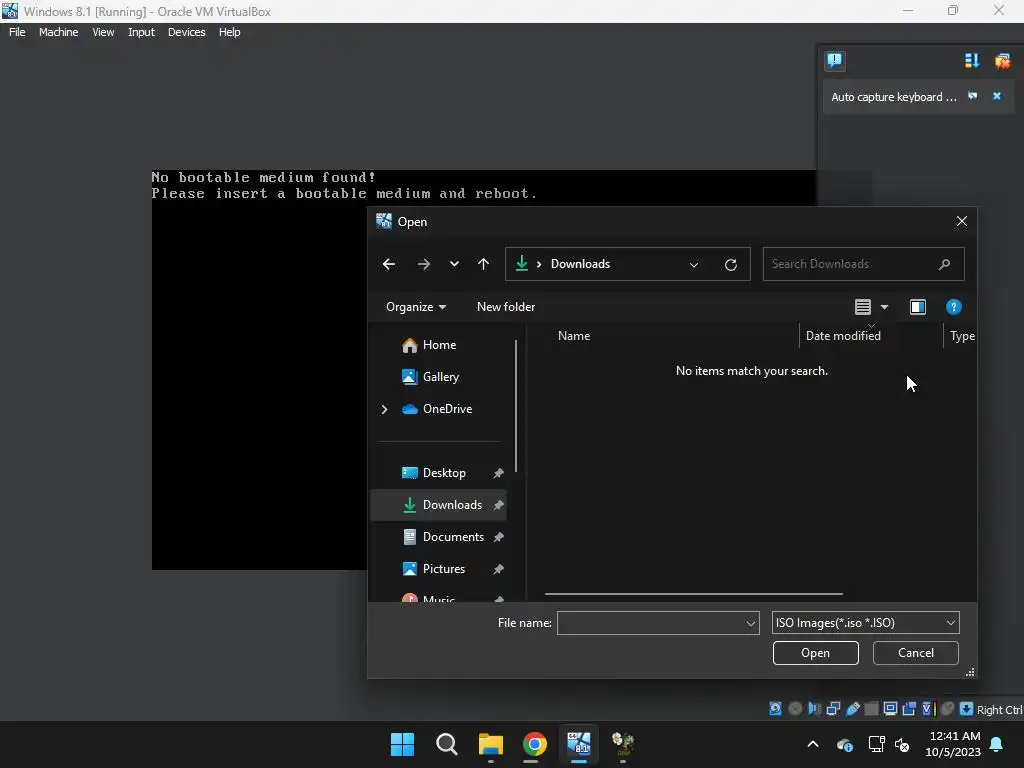Go back in the Open dialog
1024x768 pixels.
[x=389, y=264]
